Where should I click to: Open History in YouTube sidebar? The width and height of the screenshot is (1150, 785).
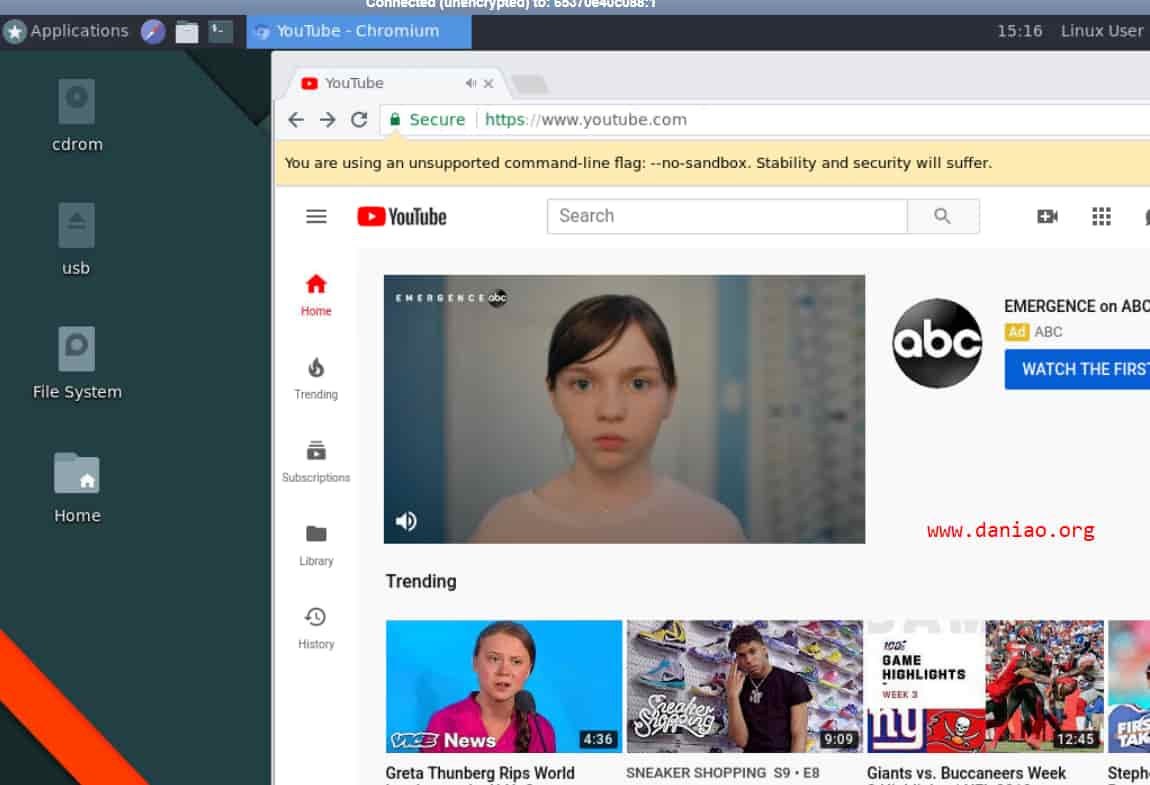click(316, 628)
